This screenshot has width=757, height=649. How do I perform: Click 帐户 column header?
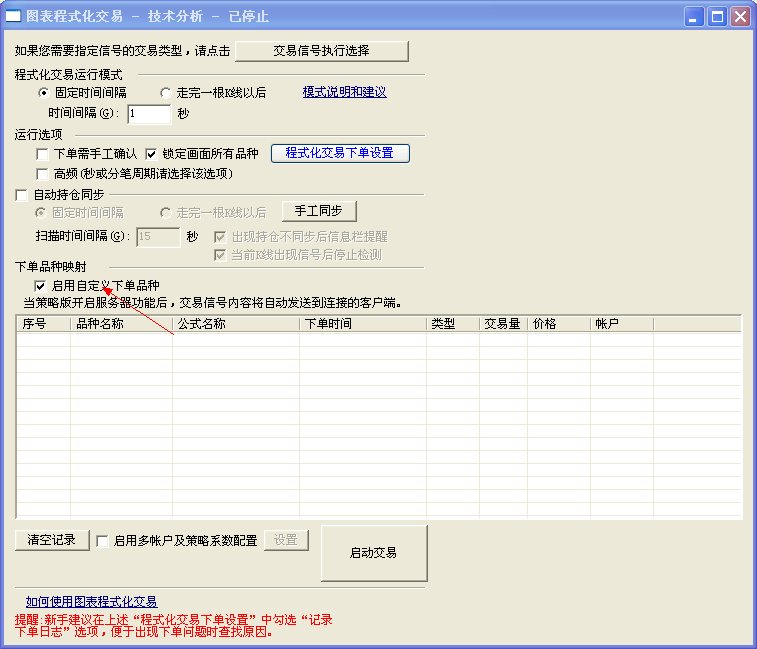pos(622,324)
